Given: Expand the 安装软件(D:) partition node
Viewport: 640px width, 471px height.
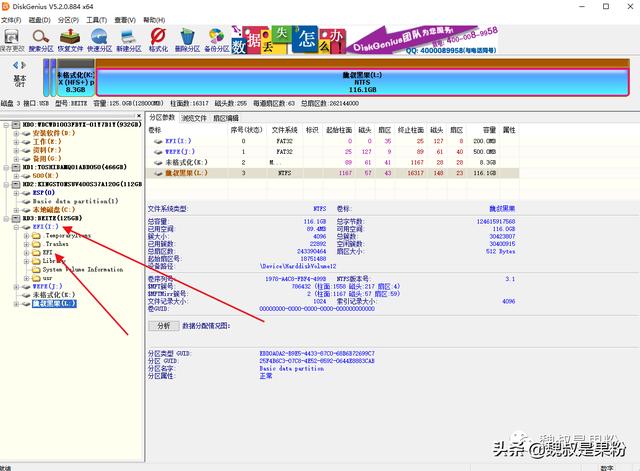Looking at the screenshot, I should (16, 133).
